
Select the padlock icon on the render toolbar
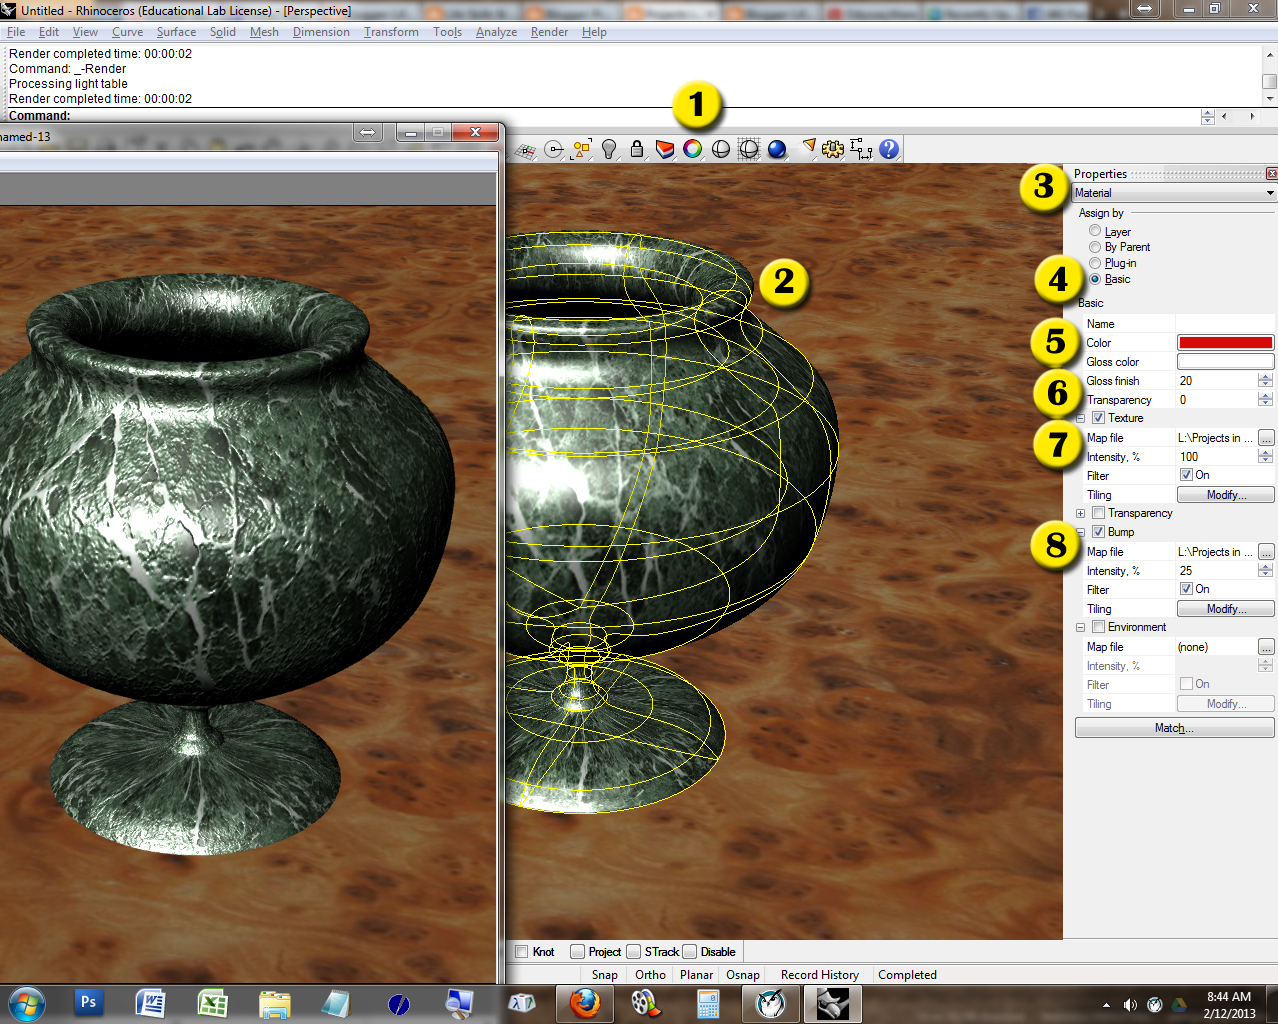pos(637,148)
